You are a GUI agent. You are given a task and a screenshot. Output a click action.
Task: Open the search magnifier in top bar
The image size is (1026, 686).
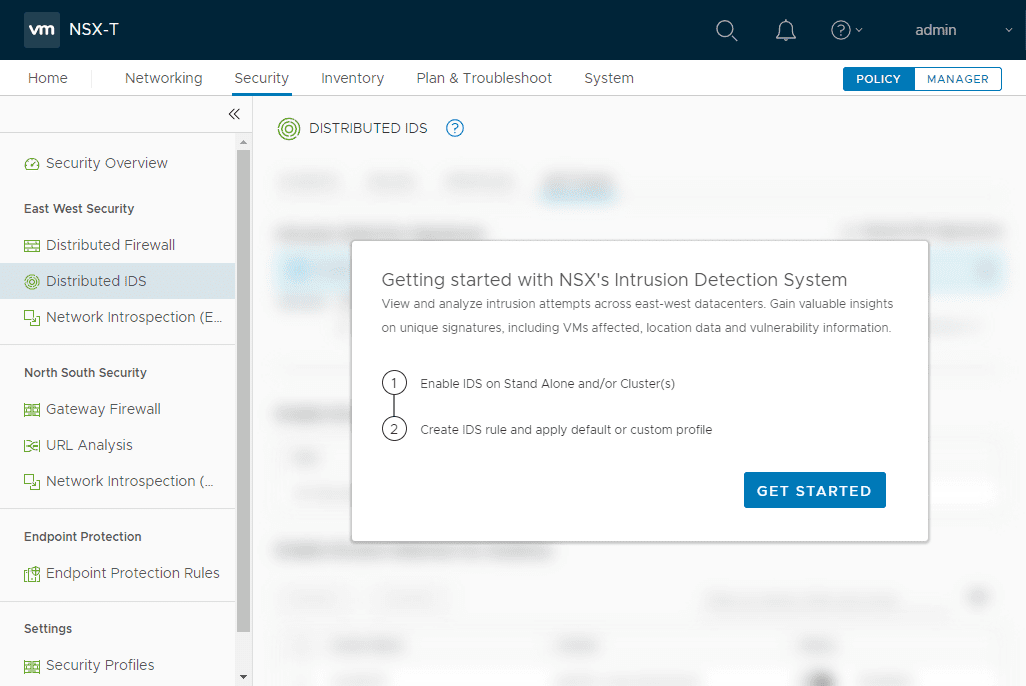pyautogui.click(x=726, y=30)
